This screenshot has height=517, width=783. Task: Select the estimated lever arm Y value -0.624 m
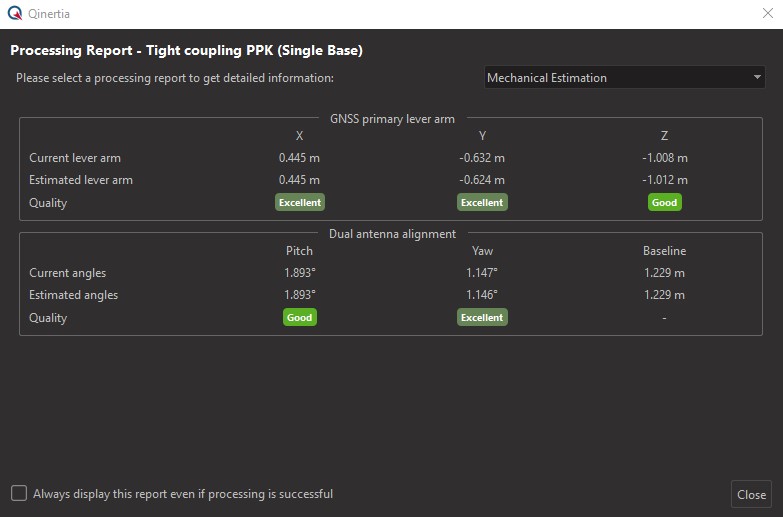pyautogui.click(x=482, y=180)
